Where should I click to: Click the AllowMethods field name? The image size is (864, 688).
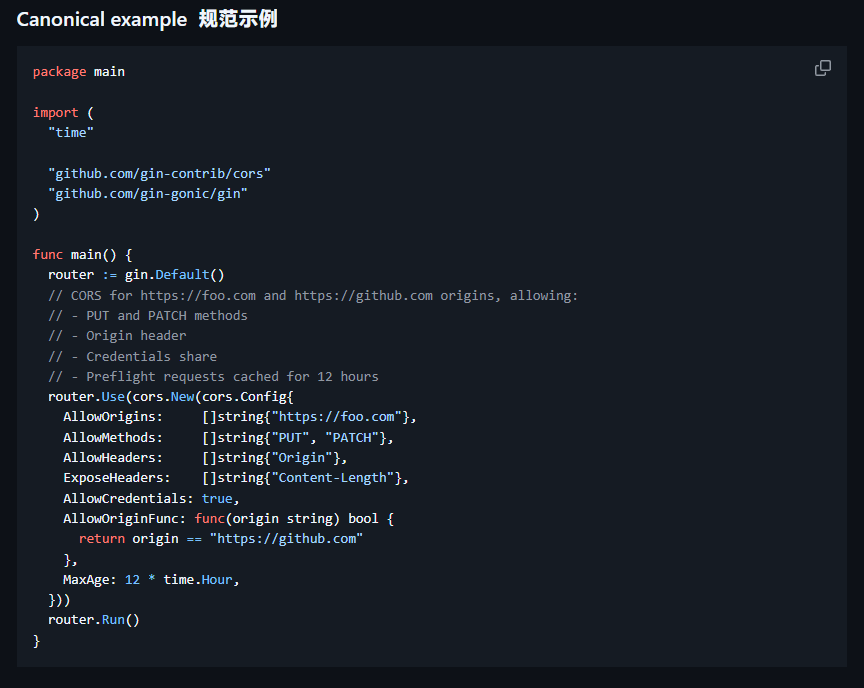(112, 437)
